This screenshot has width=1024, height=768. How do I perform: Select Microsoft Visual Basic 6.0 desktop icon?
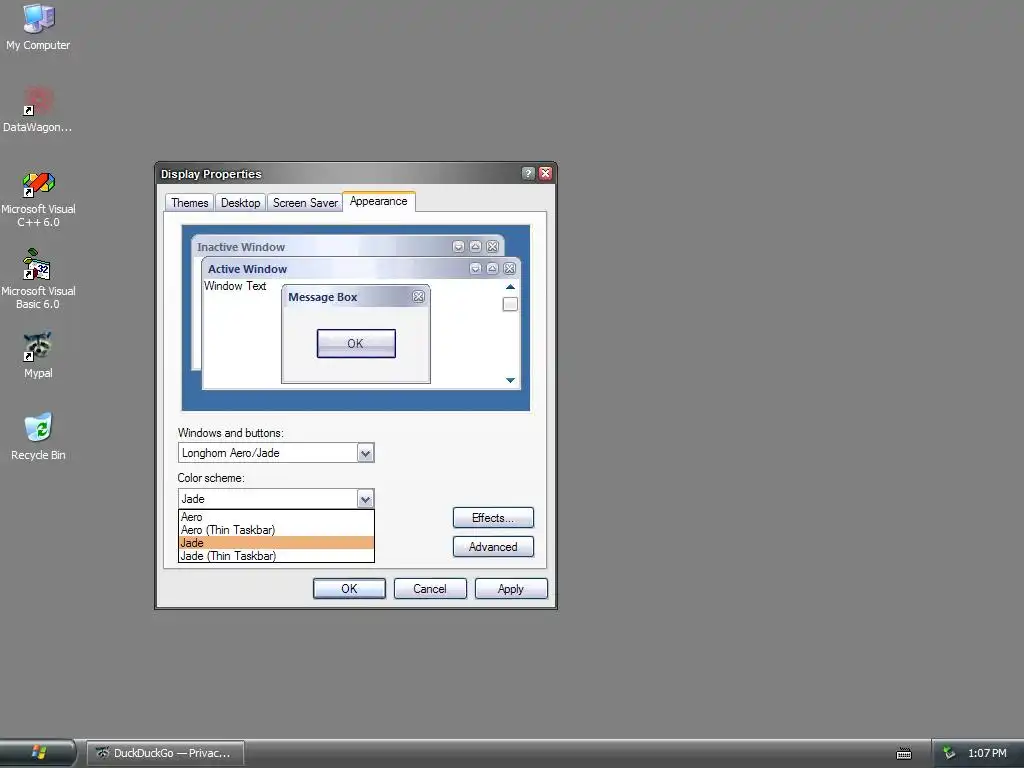(x=38, y=280)
